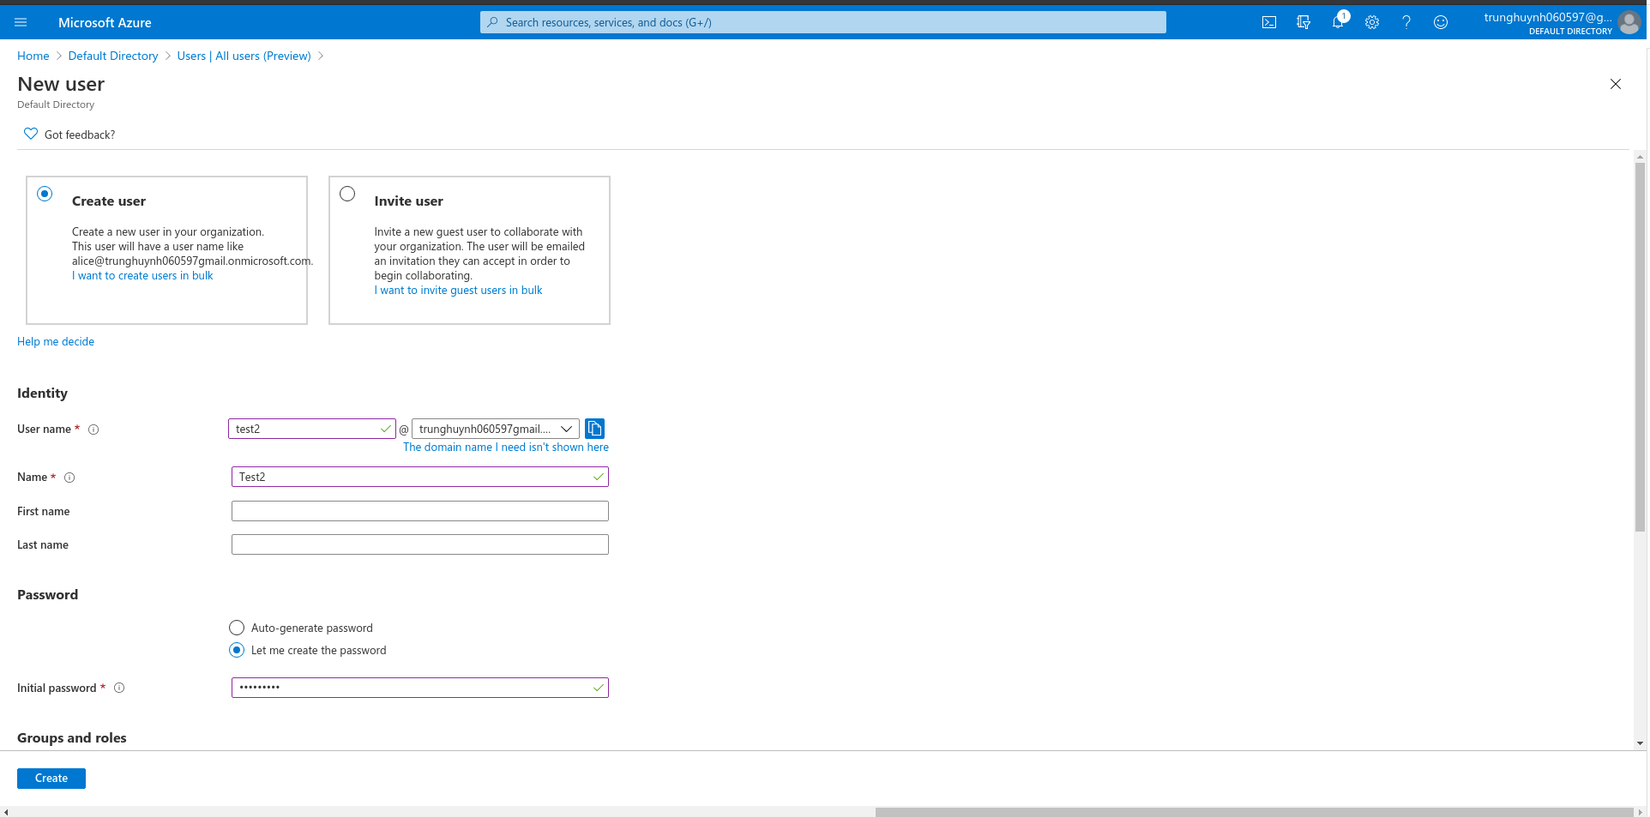Image resolution: width=1650 pixels, height=817 pixels.
Task: Click the account avatar picture
Action: point(1630,22)
